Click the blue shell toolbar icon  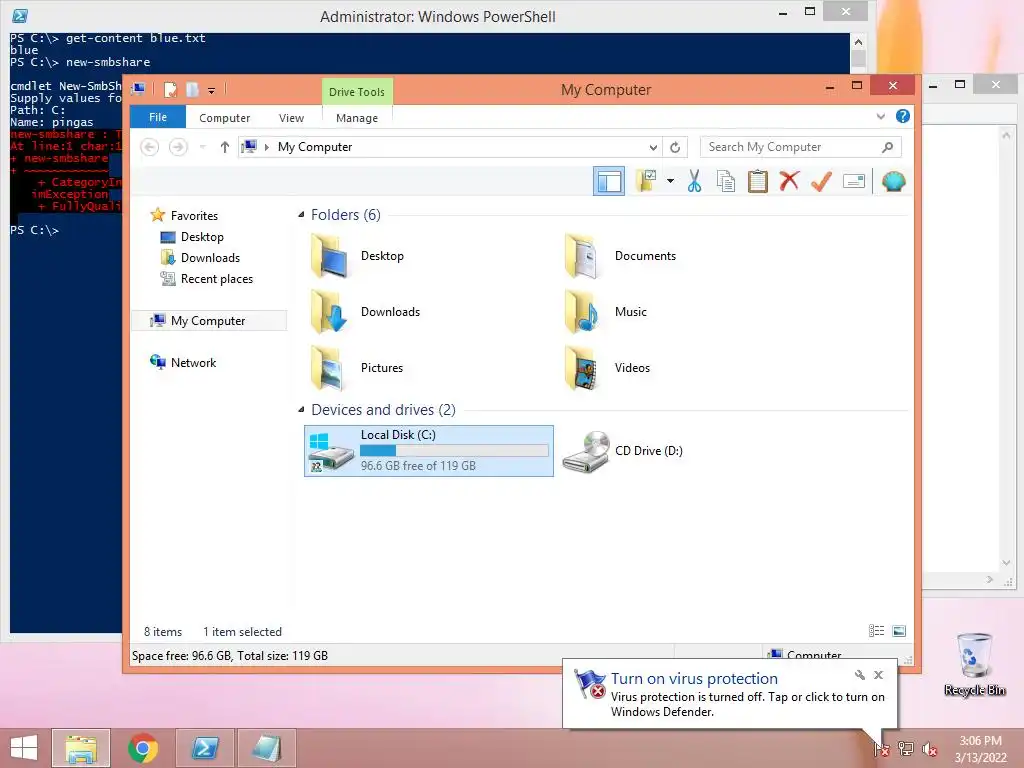(x=893, y=181)
